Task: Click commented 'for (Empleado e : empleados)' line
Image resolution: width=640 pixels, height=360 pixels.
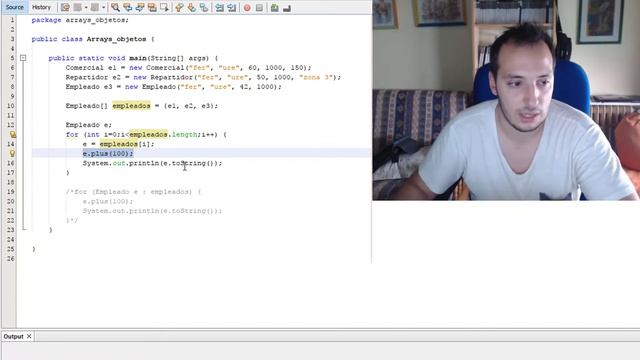Action: 133,192
